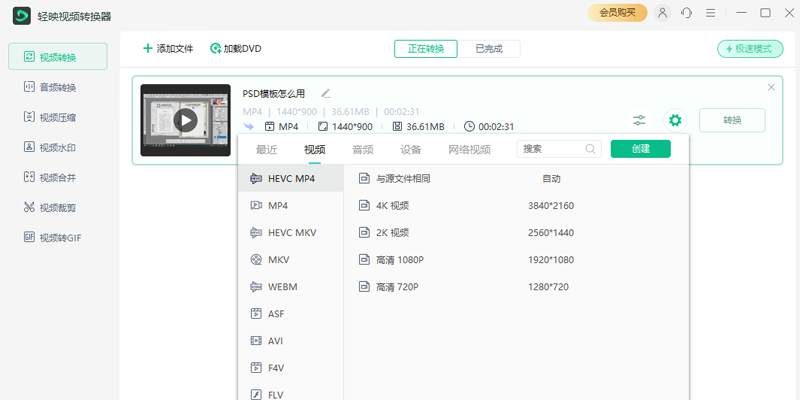
Task: Play the PSD模板怎么用 video thumbnail
Action: (185, 120)
